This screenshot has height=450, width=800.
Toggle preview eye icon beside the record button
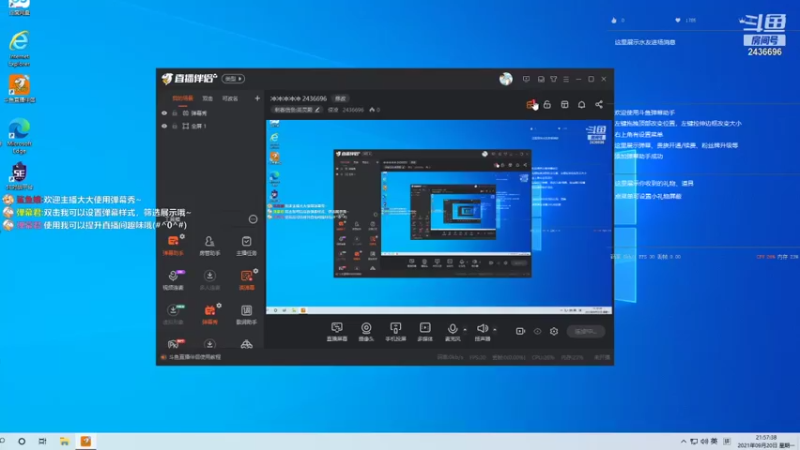(x=537, y=331)
